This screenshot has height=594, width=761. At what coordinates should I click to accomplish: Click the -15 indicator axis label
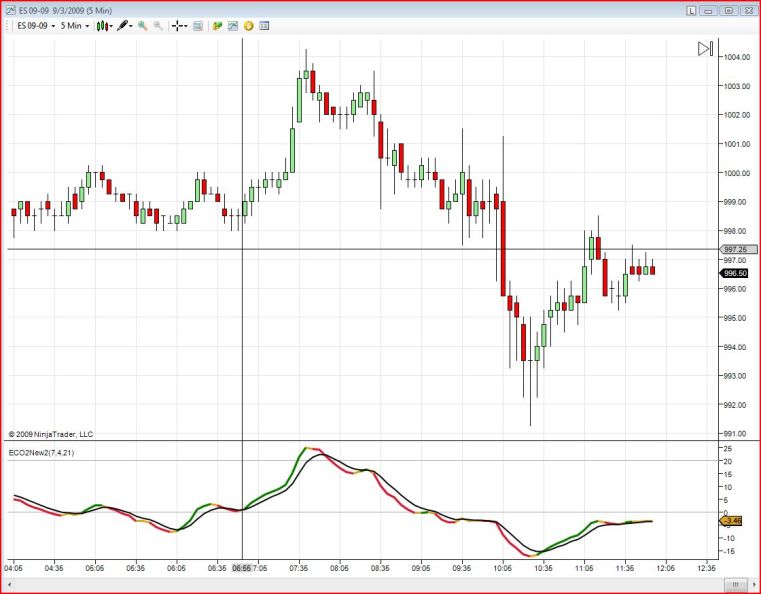(x=728, y=551)
